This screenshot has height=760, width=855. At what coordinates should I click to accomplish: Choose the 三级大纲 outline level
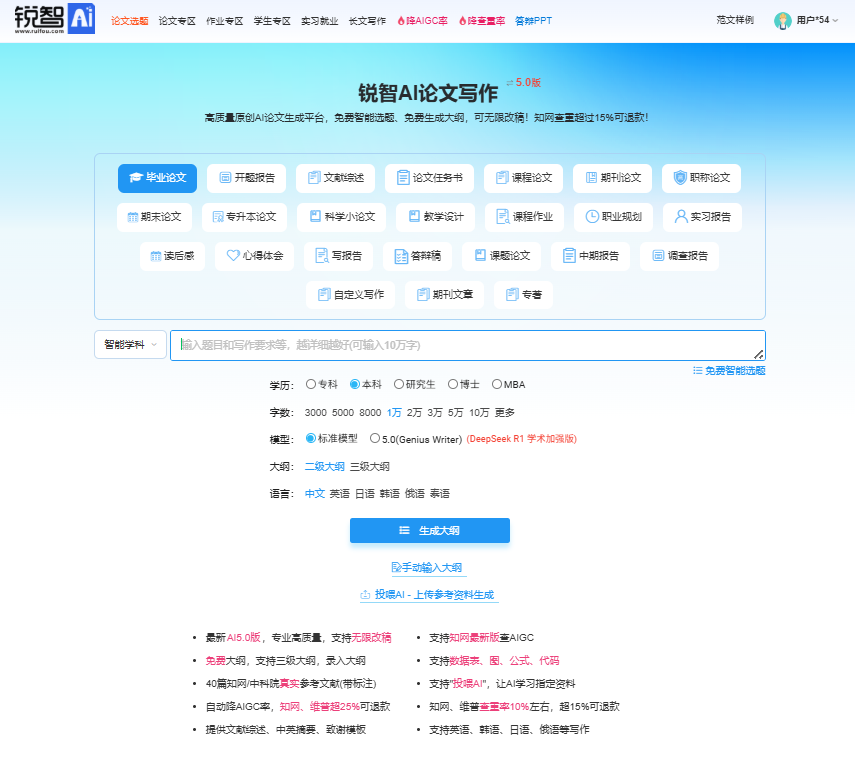pos(370,466)
